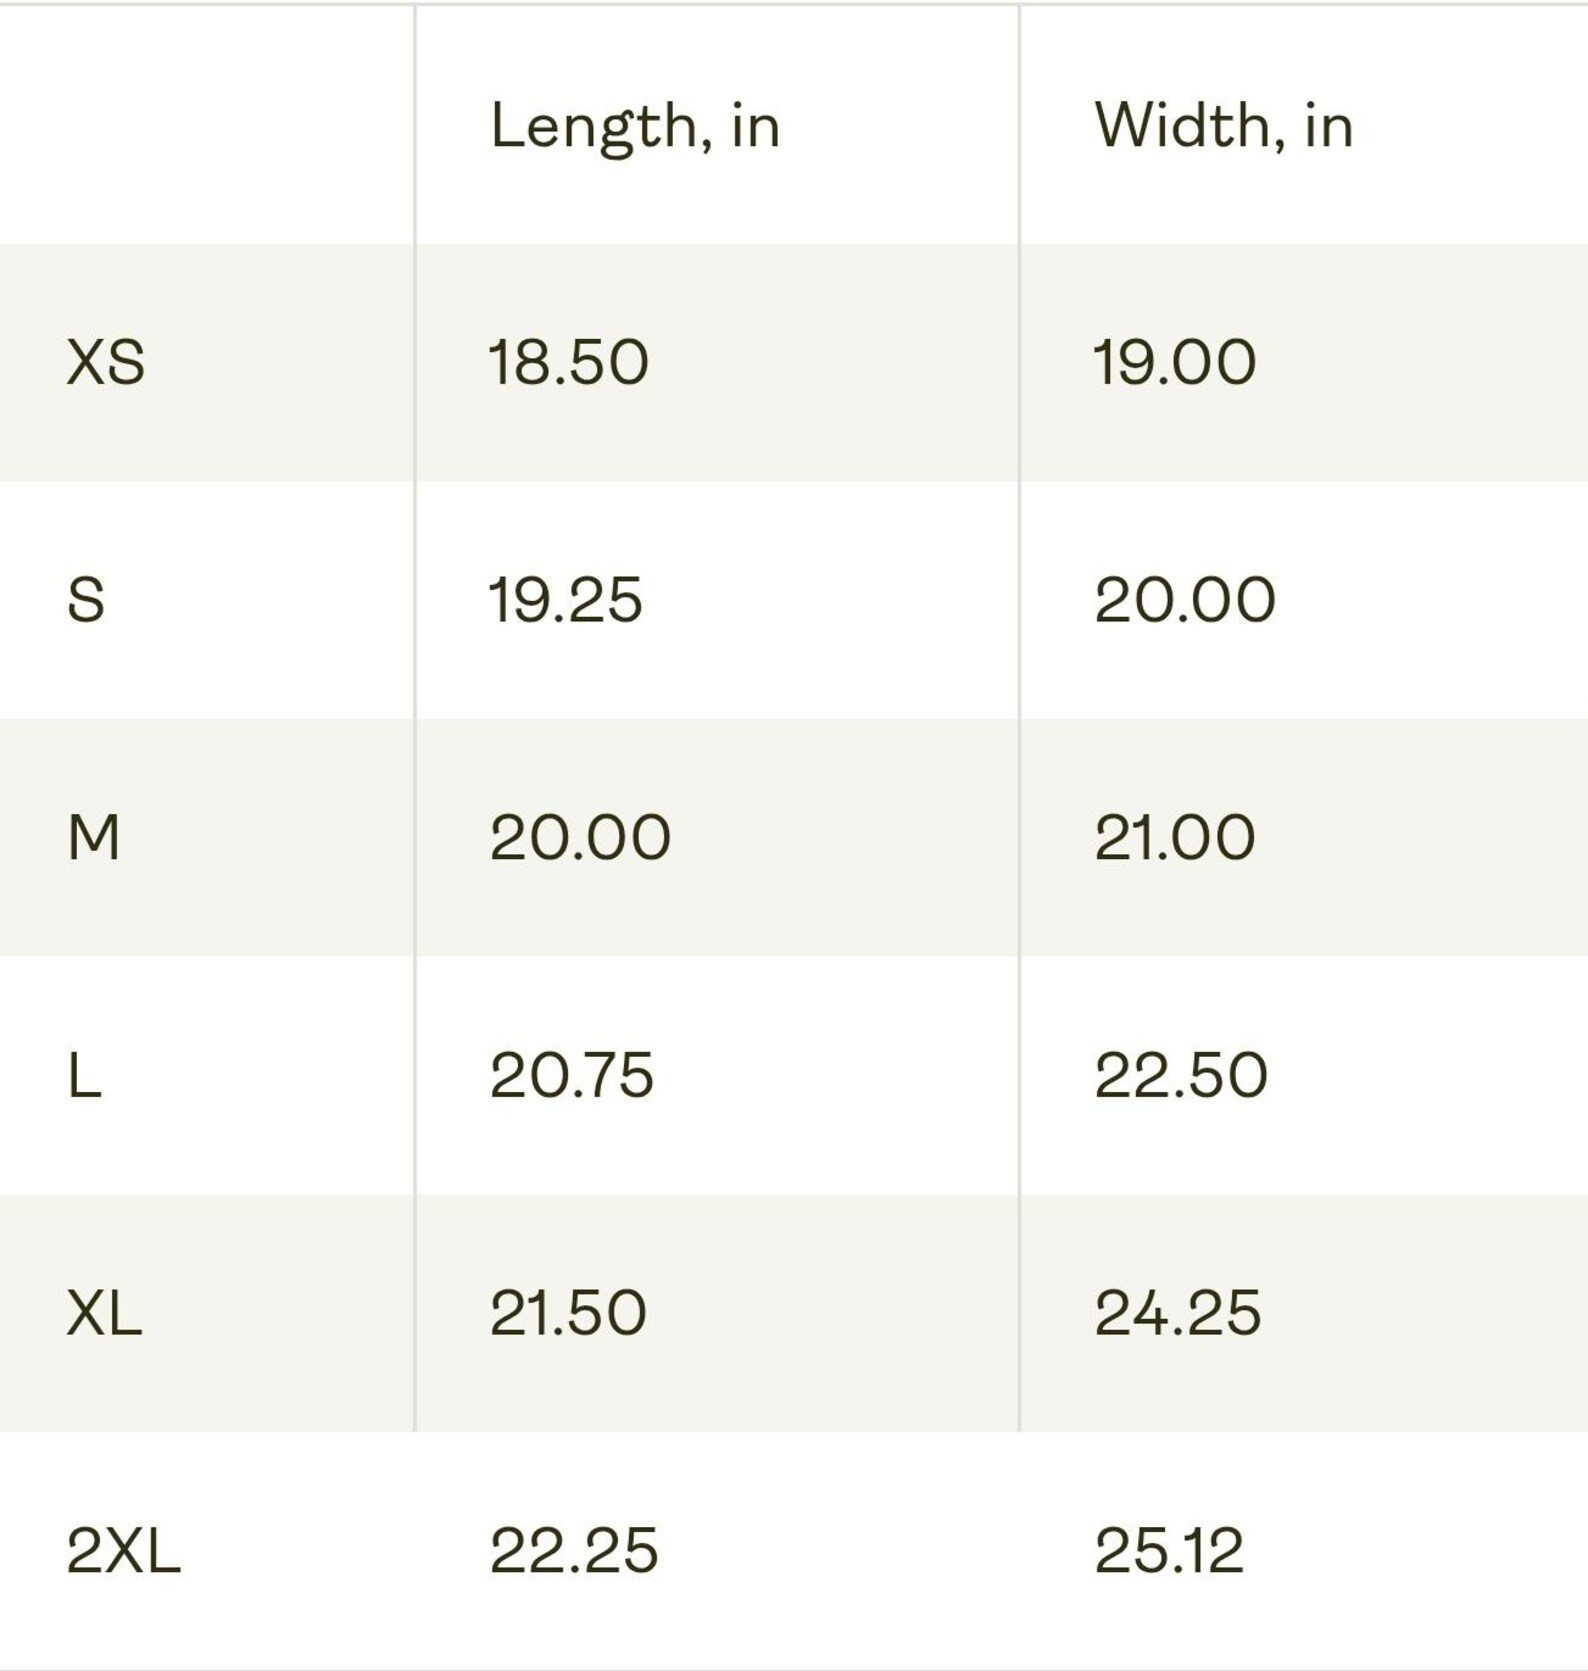This screenshot has height=1671, width=1588.
Task: Click the 2XL size row label
Action: [124, 1550]
